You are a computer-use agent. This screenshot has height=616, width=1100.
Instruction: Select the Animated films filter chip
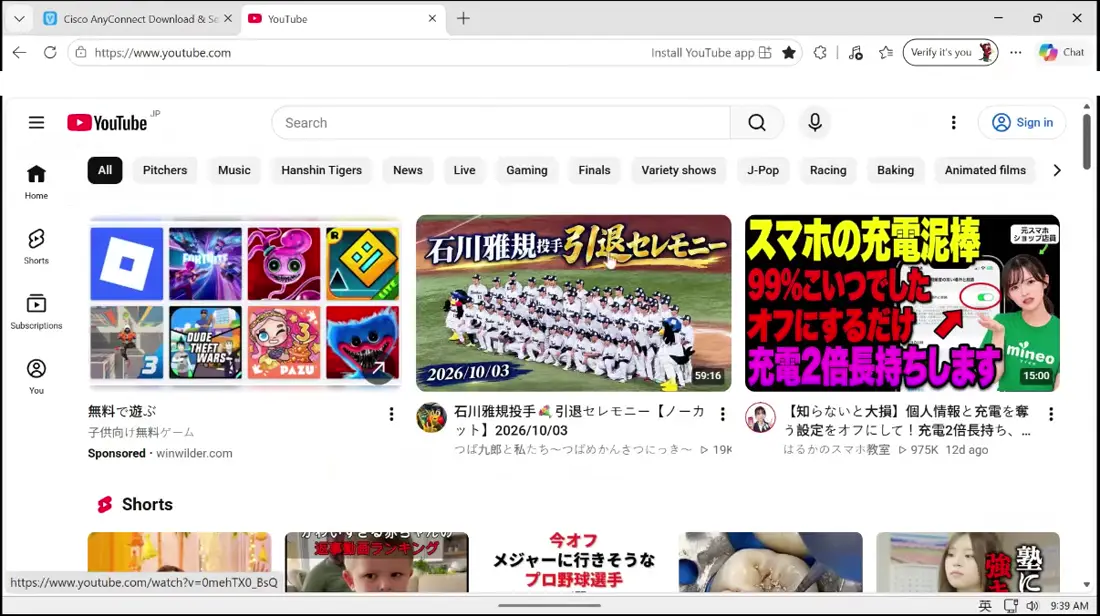[x=985, y=170]
